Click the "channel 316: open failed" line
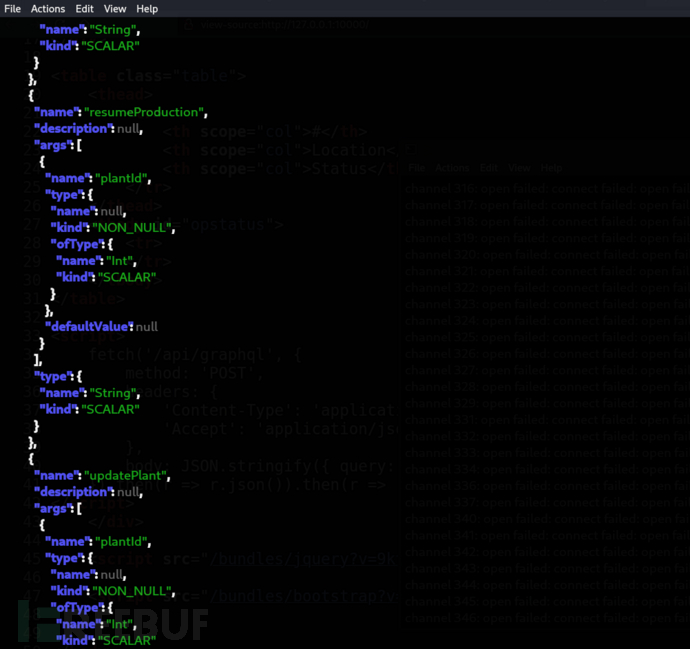 (x=547, y=189)
